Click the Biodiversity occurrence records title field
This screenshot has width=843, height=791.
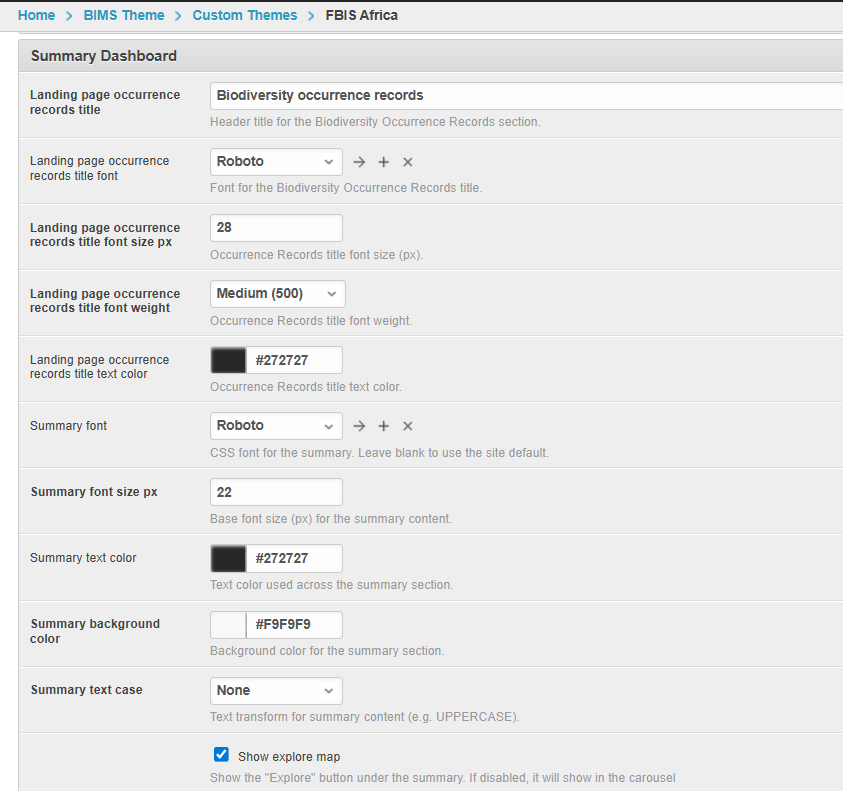tap(525, 96)
